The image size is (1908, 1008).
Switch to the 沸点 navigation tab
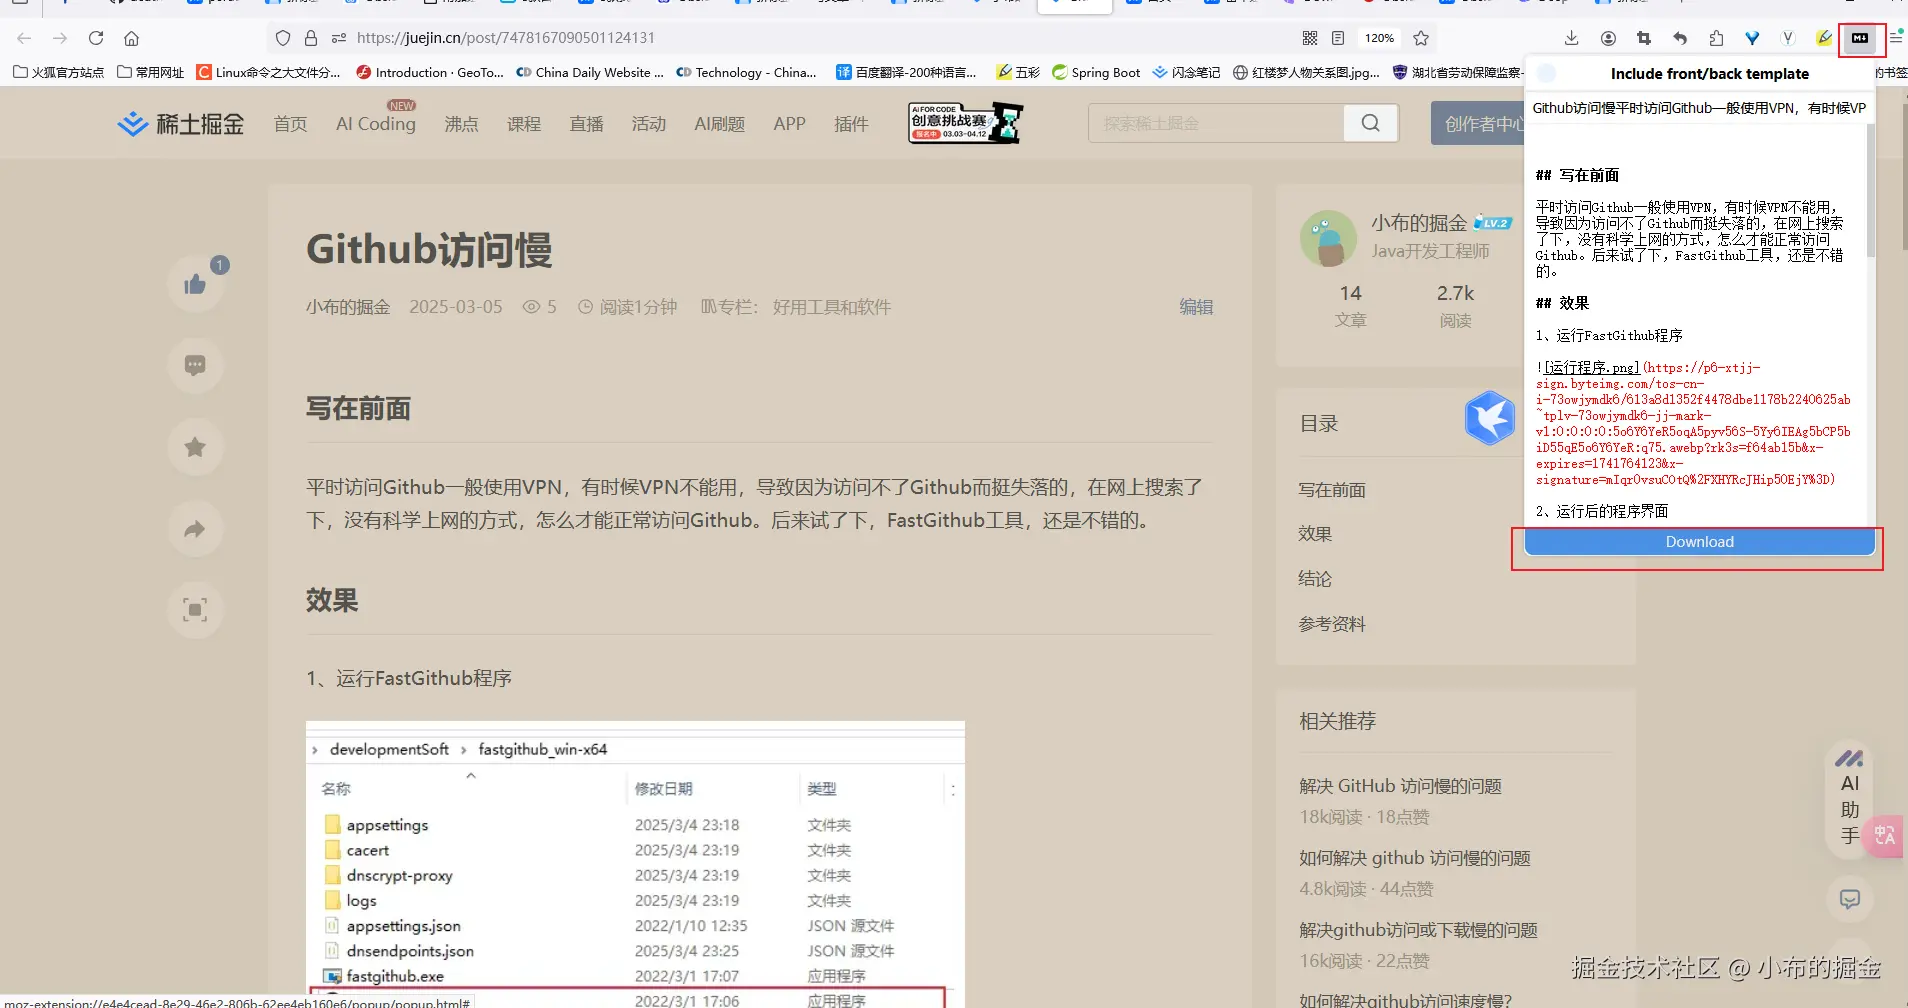pyautogui.click(x=461, y=123)
